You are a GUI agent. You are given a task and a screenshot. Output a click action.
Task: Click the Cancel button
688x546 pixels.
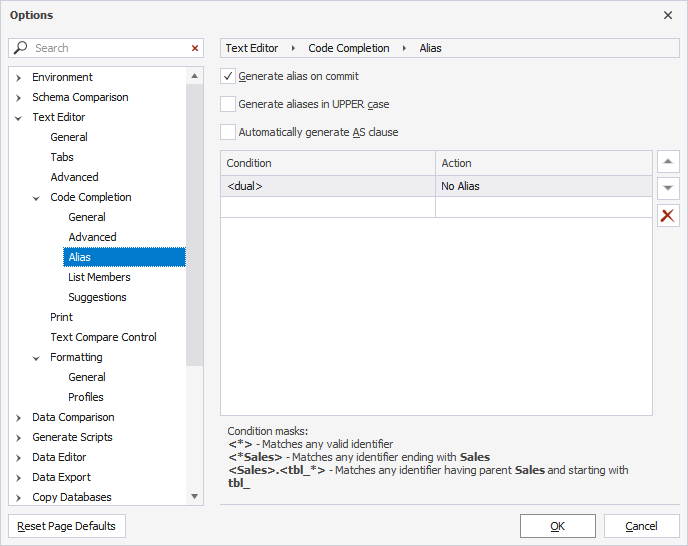pyautogui.click(x=641, y=526)
